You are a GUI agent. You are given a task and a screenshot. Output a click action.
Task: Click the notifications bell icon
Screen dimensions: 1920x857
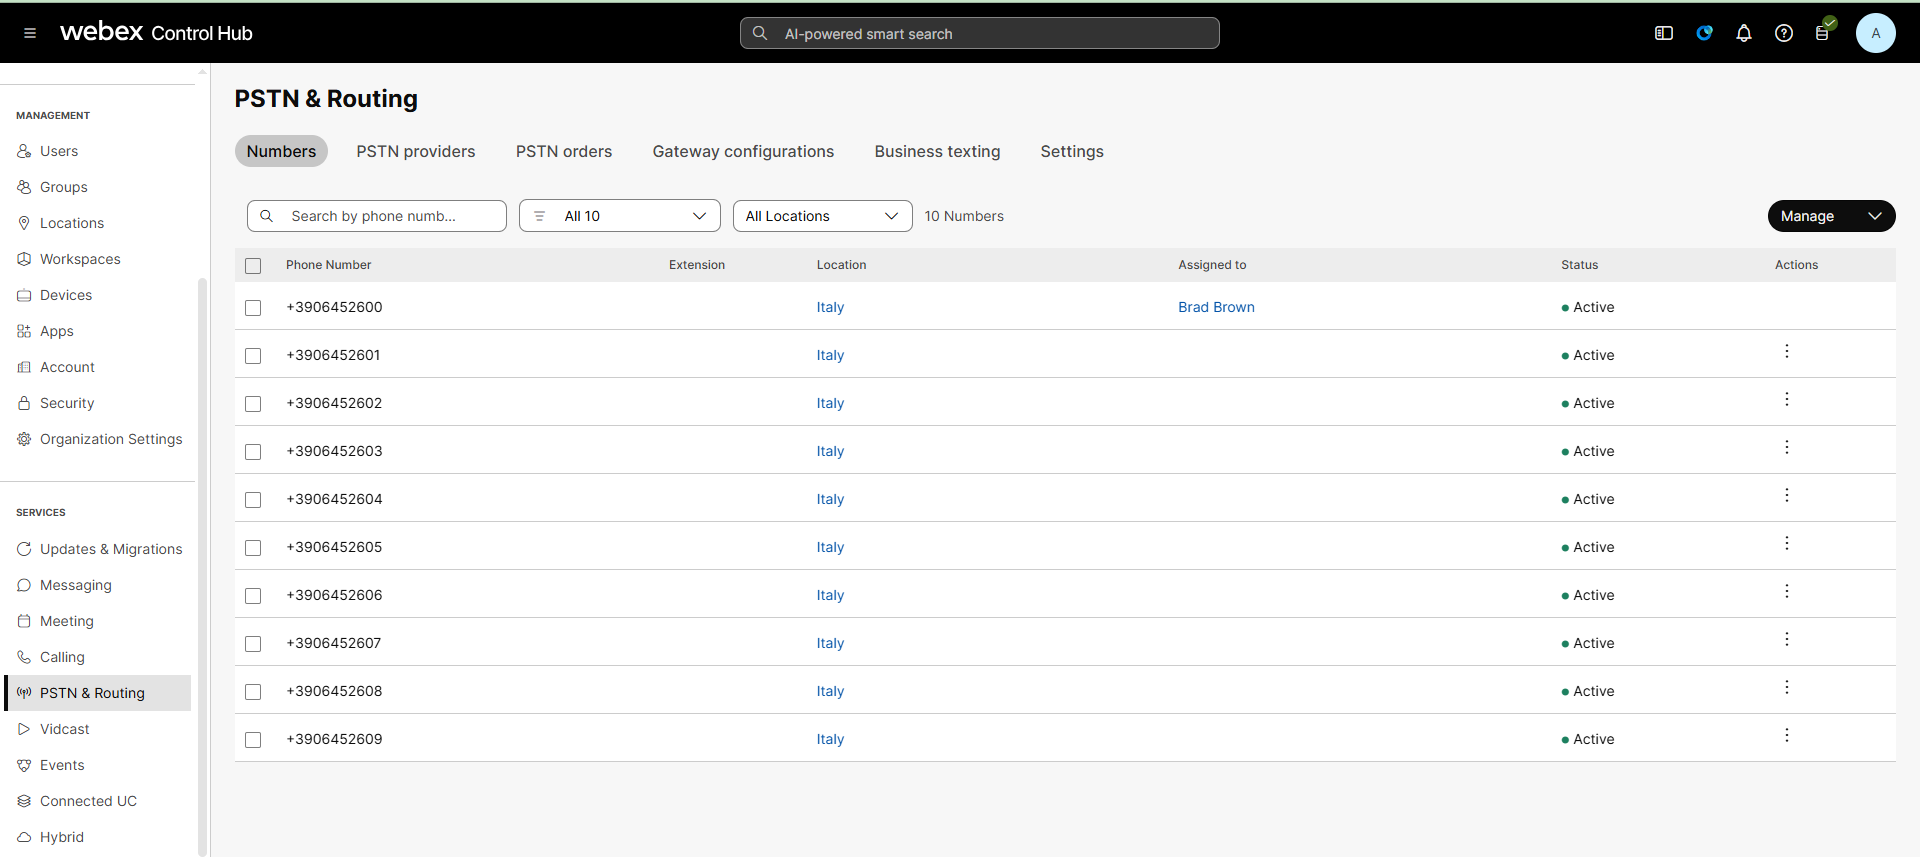[x=1743, y=33]
